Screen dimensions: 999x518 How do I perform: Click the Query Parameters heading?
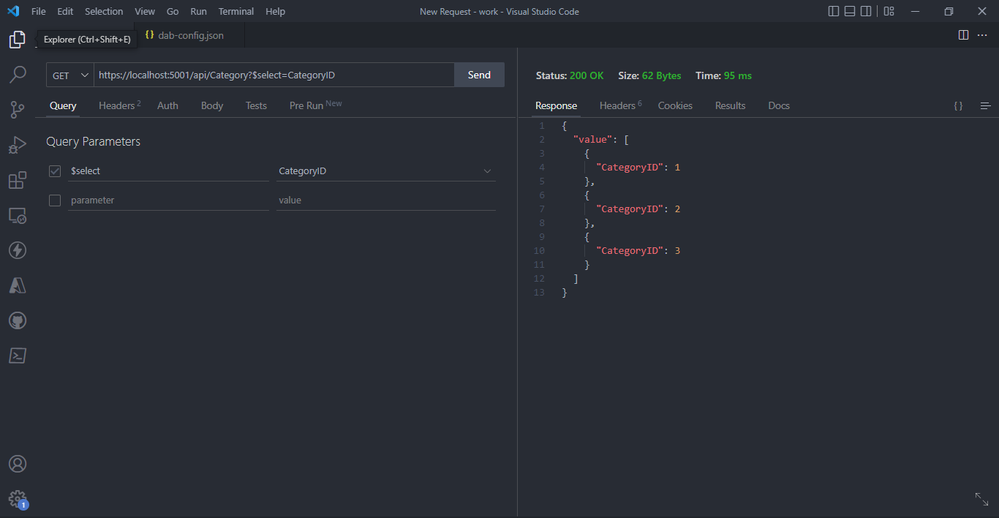click(93, 141)
